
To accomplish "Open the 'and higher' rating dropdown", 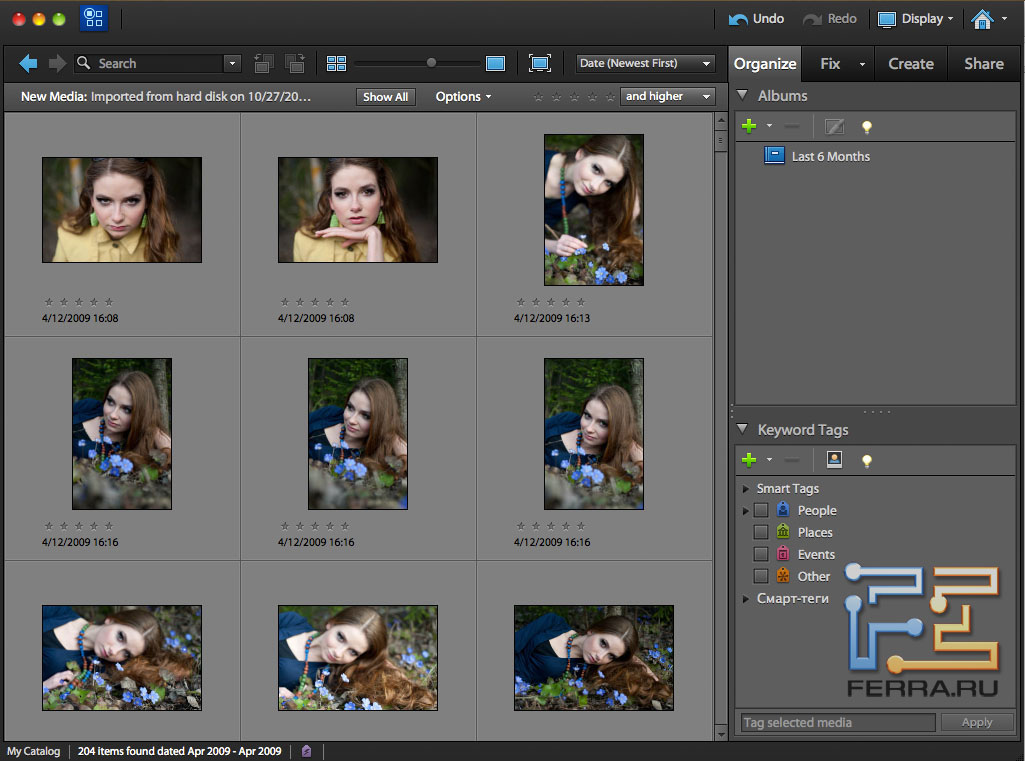I will pyautogui.click(x=667, y=97).
